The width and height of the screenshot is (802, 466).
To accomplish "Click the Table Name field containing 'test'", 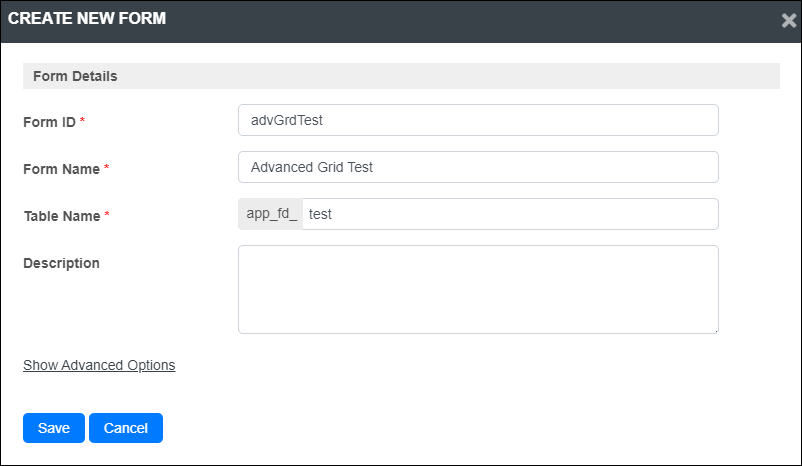I will coord(510,214).
